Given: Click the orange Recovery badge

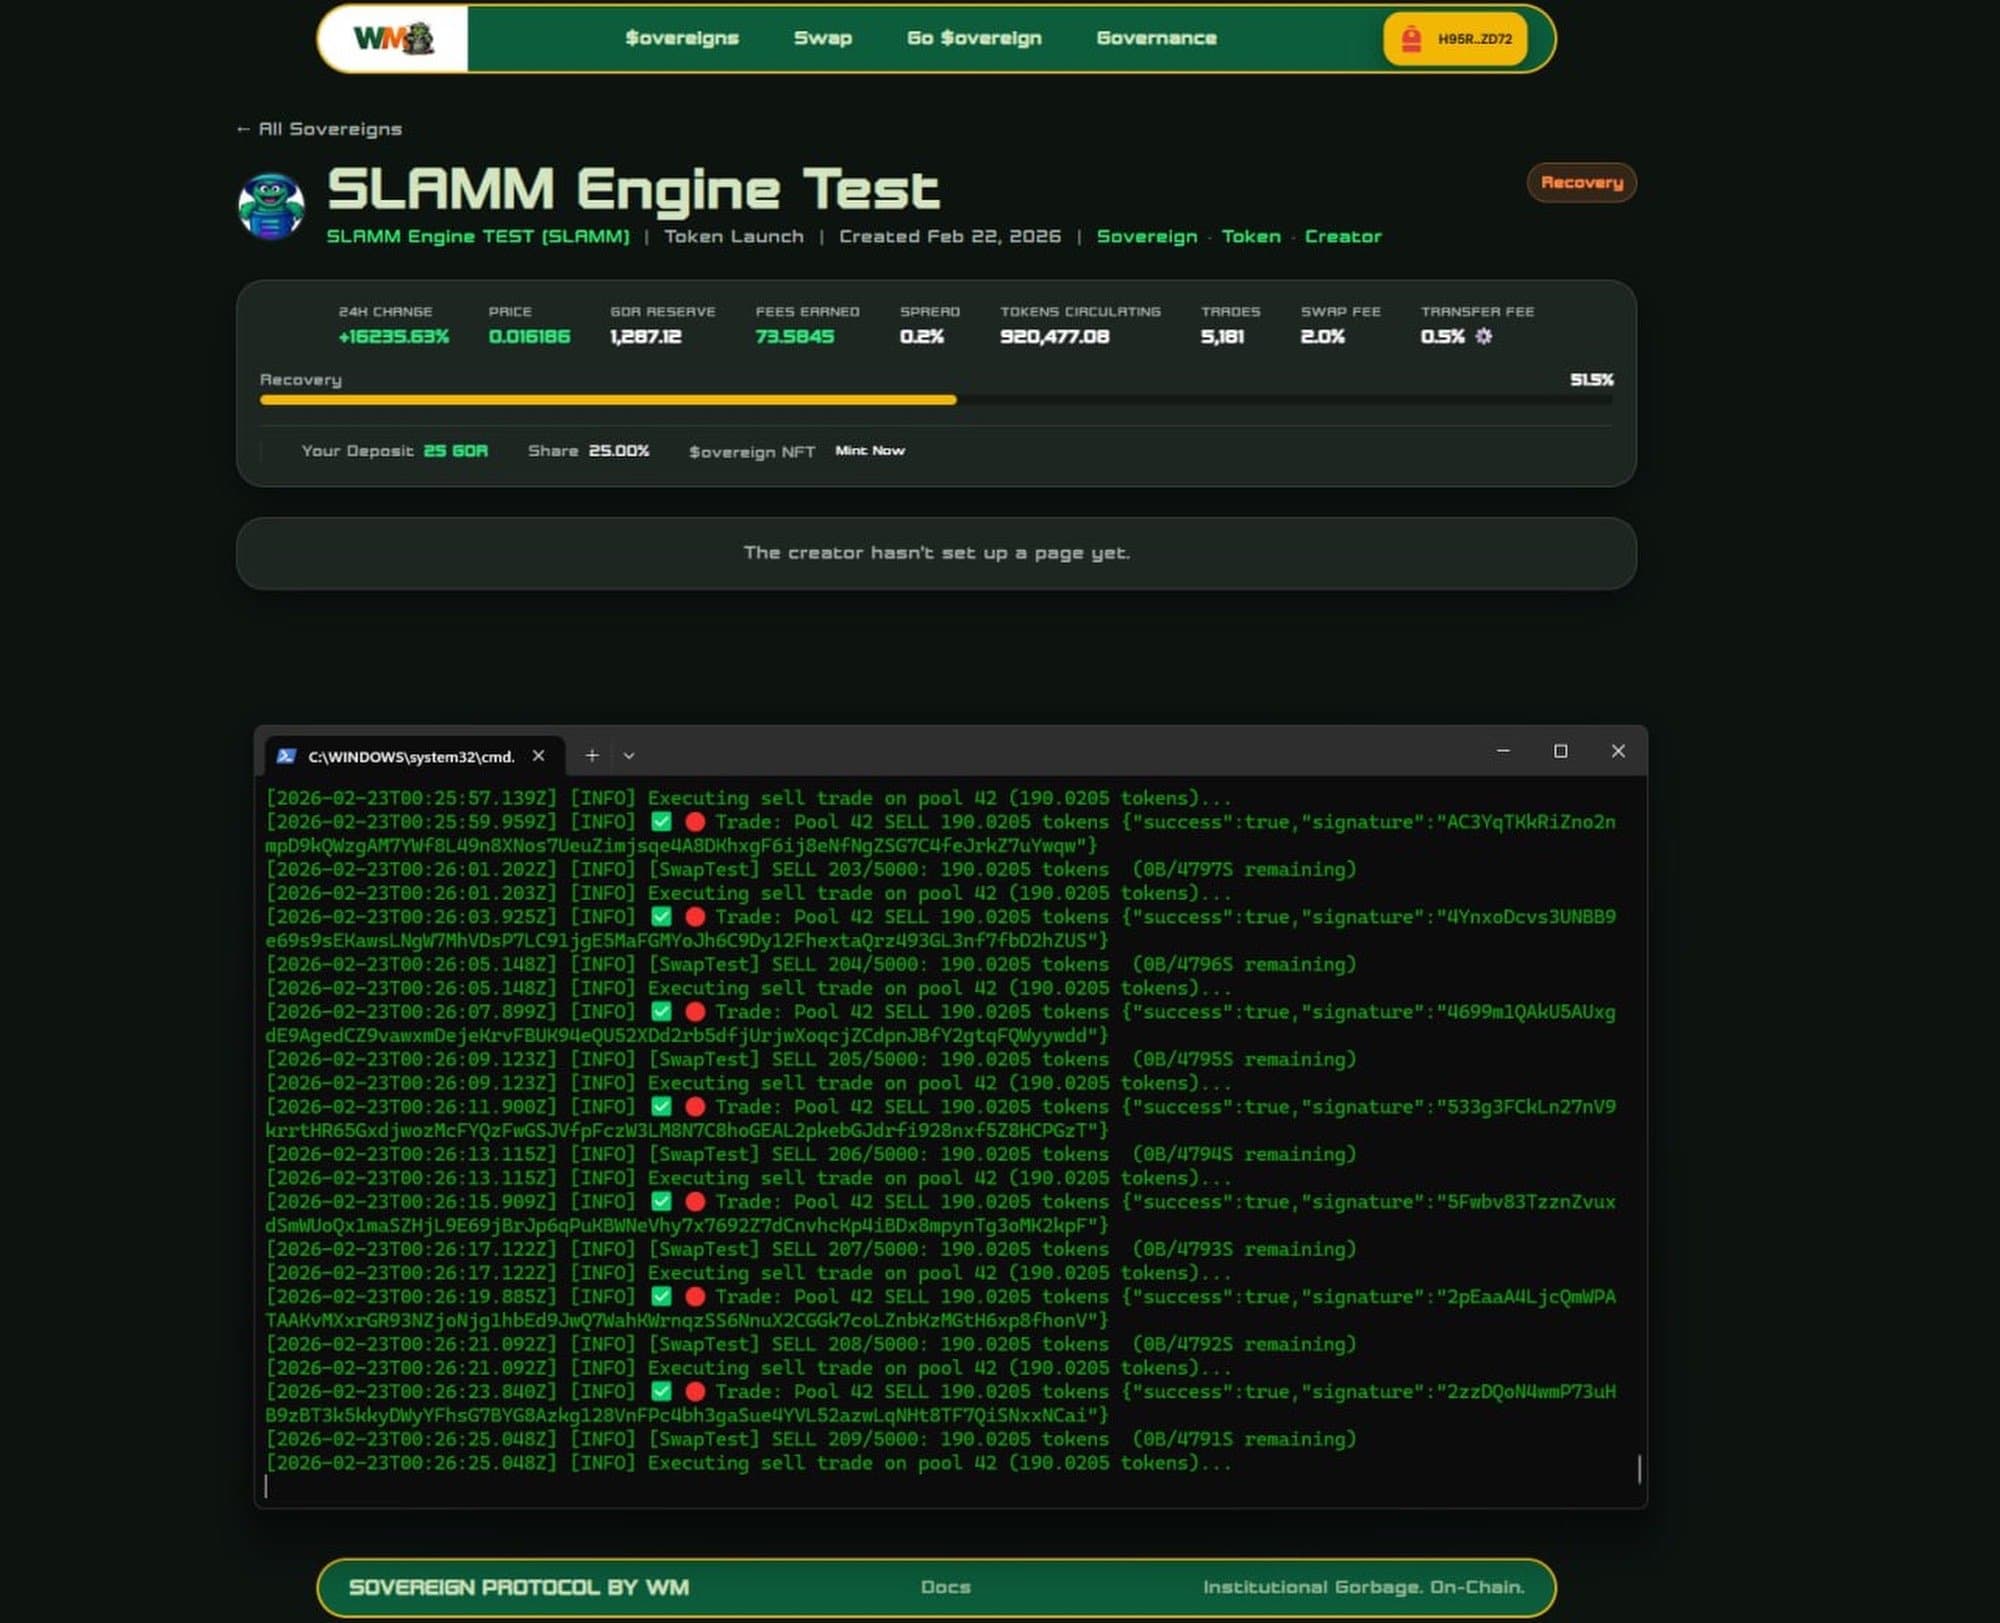Looking at the screenshot, I should point(1581,183).
